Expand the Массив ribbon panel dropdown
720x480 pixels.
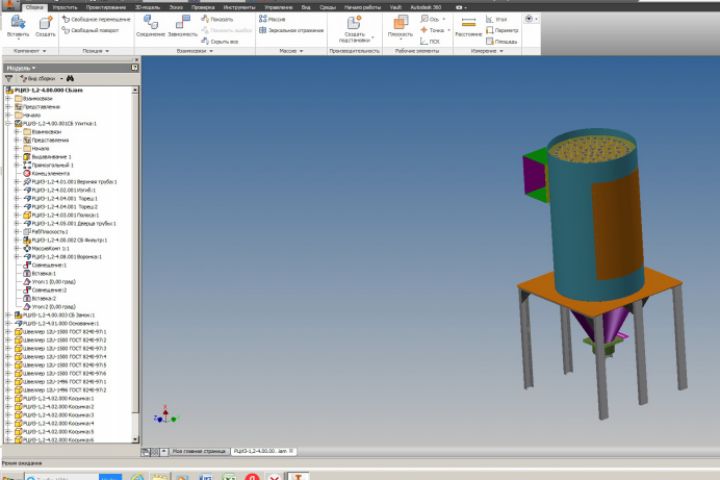coord(301,51)
